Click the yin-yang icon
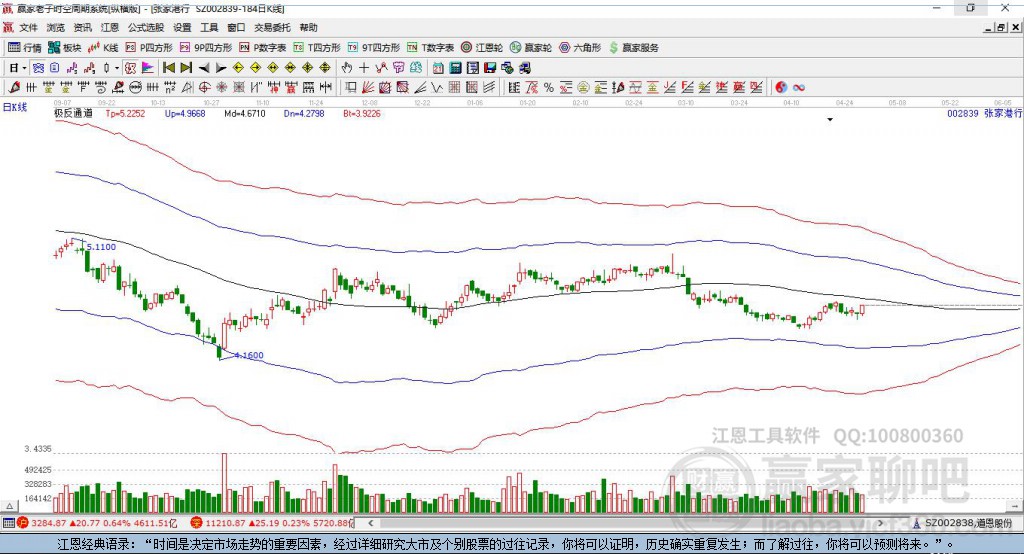The width and height of the screenshot is (1024, 554). click(x=780, y=87)
